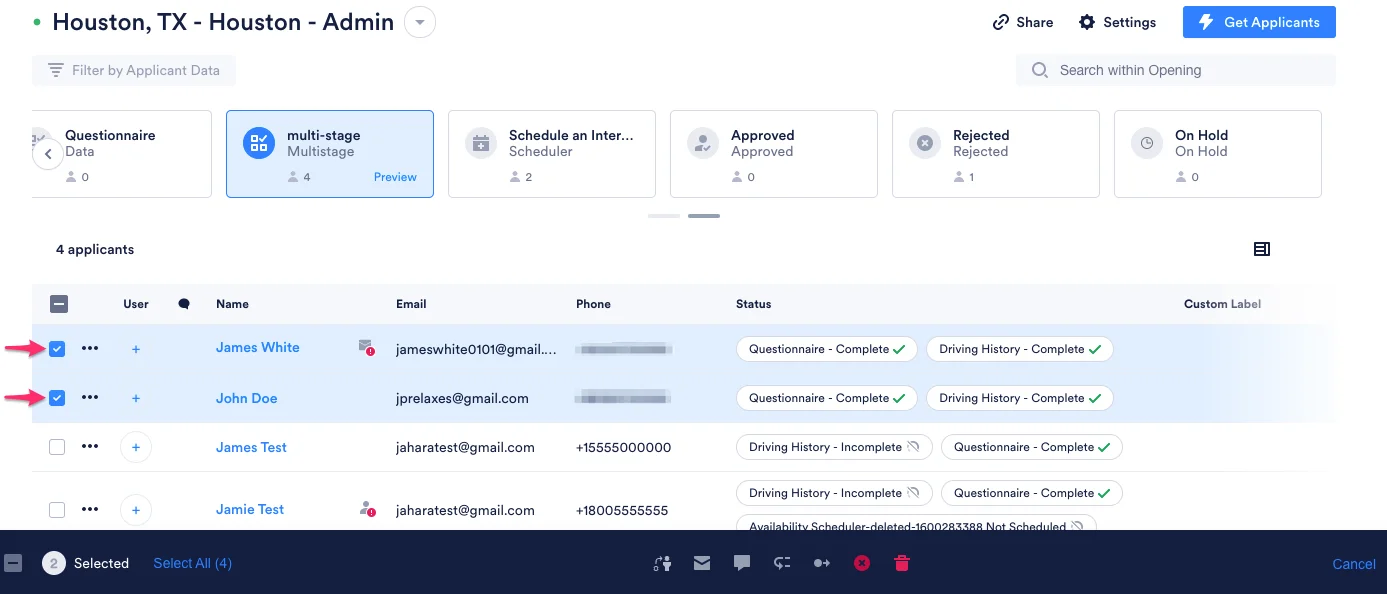Image resolution: width=1387 pixels, height=594 pixels.
Task: Click the assign-user icon in the bottom bar
Action: pyautogui.click(x=662, y=563)
